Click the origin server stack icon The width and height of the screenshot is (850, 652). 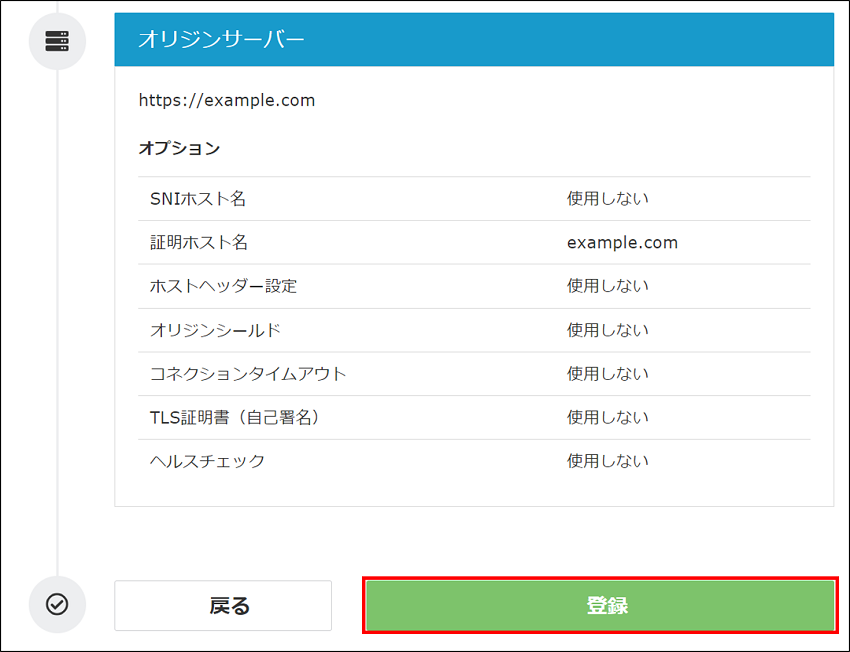57,41
